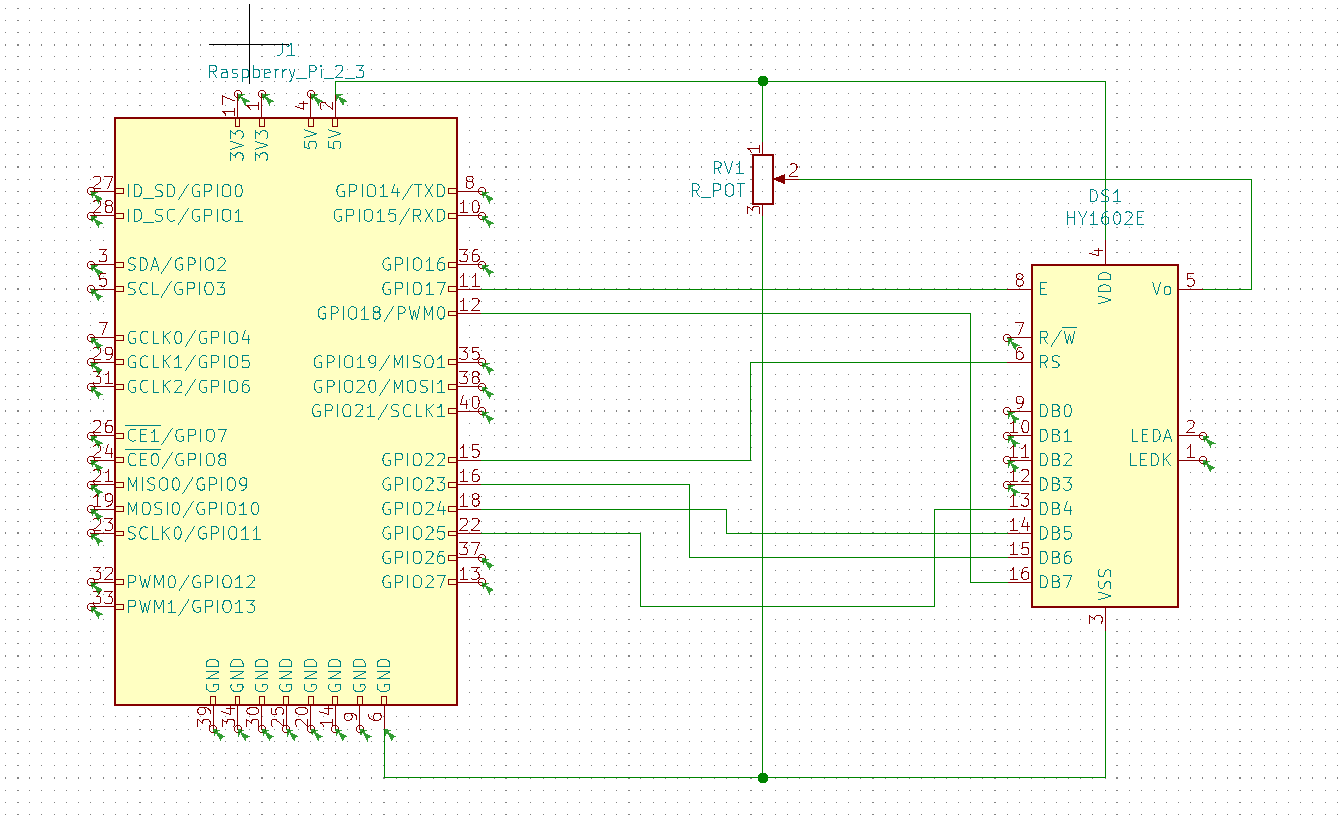Screen dimensions: 1342x821
Task: Click the VSS pin label on the LCD
Action: [x=1105, y=583]
